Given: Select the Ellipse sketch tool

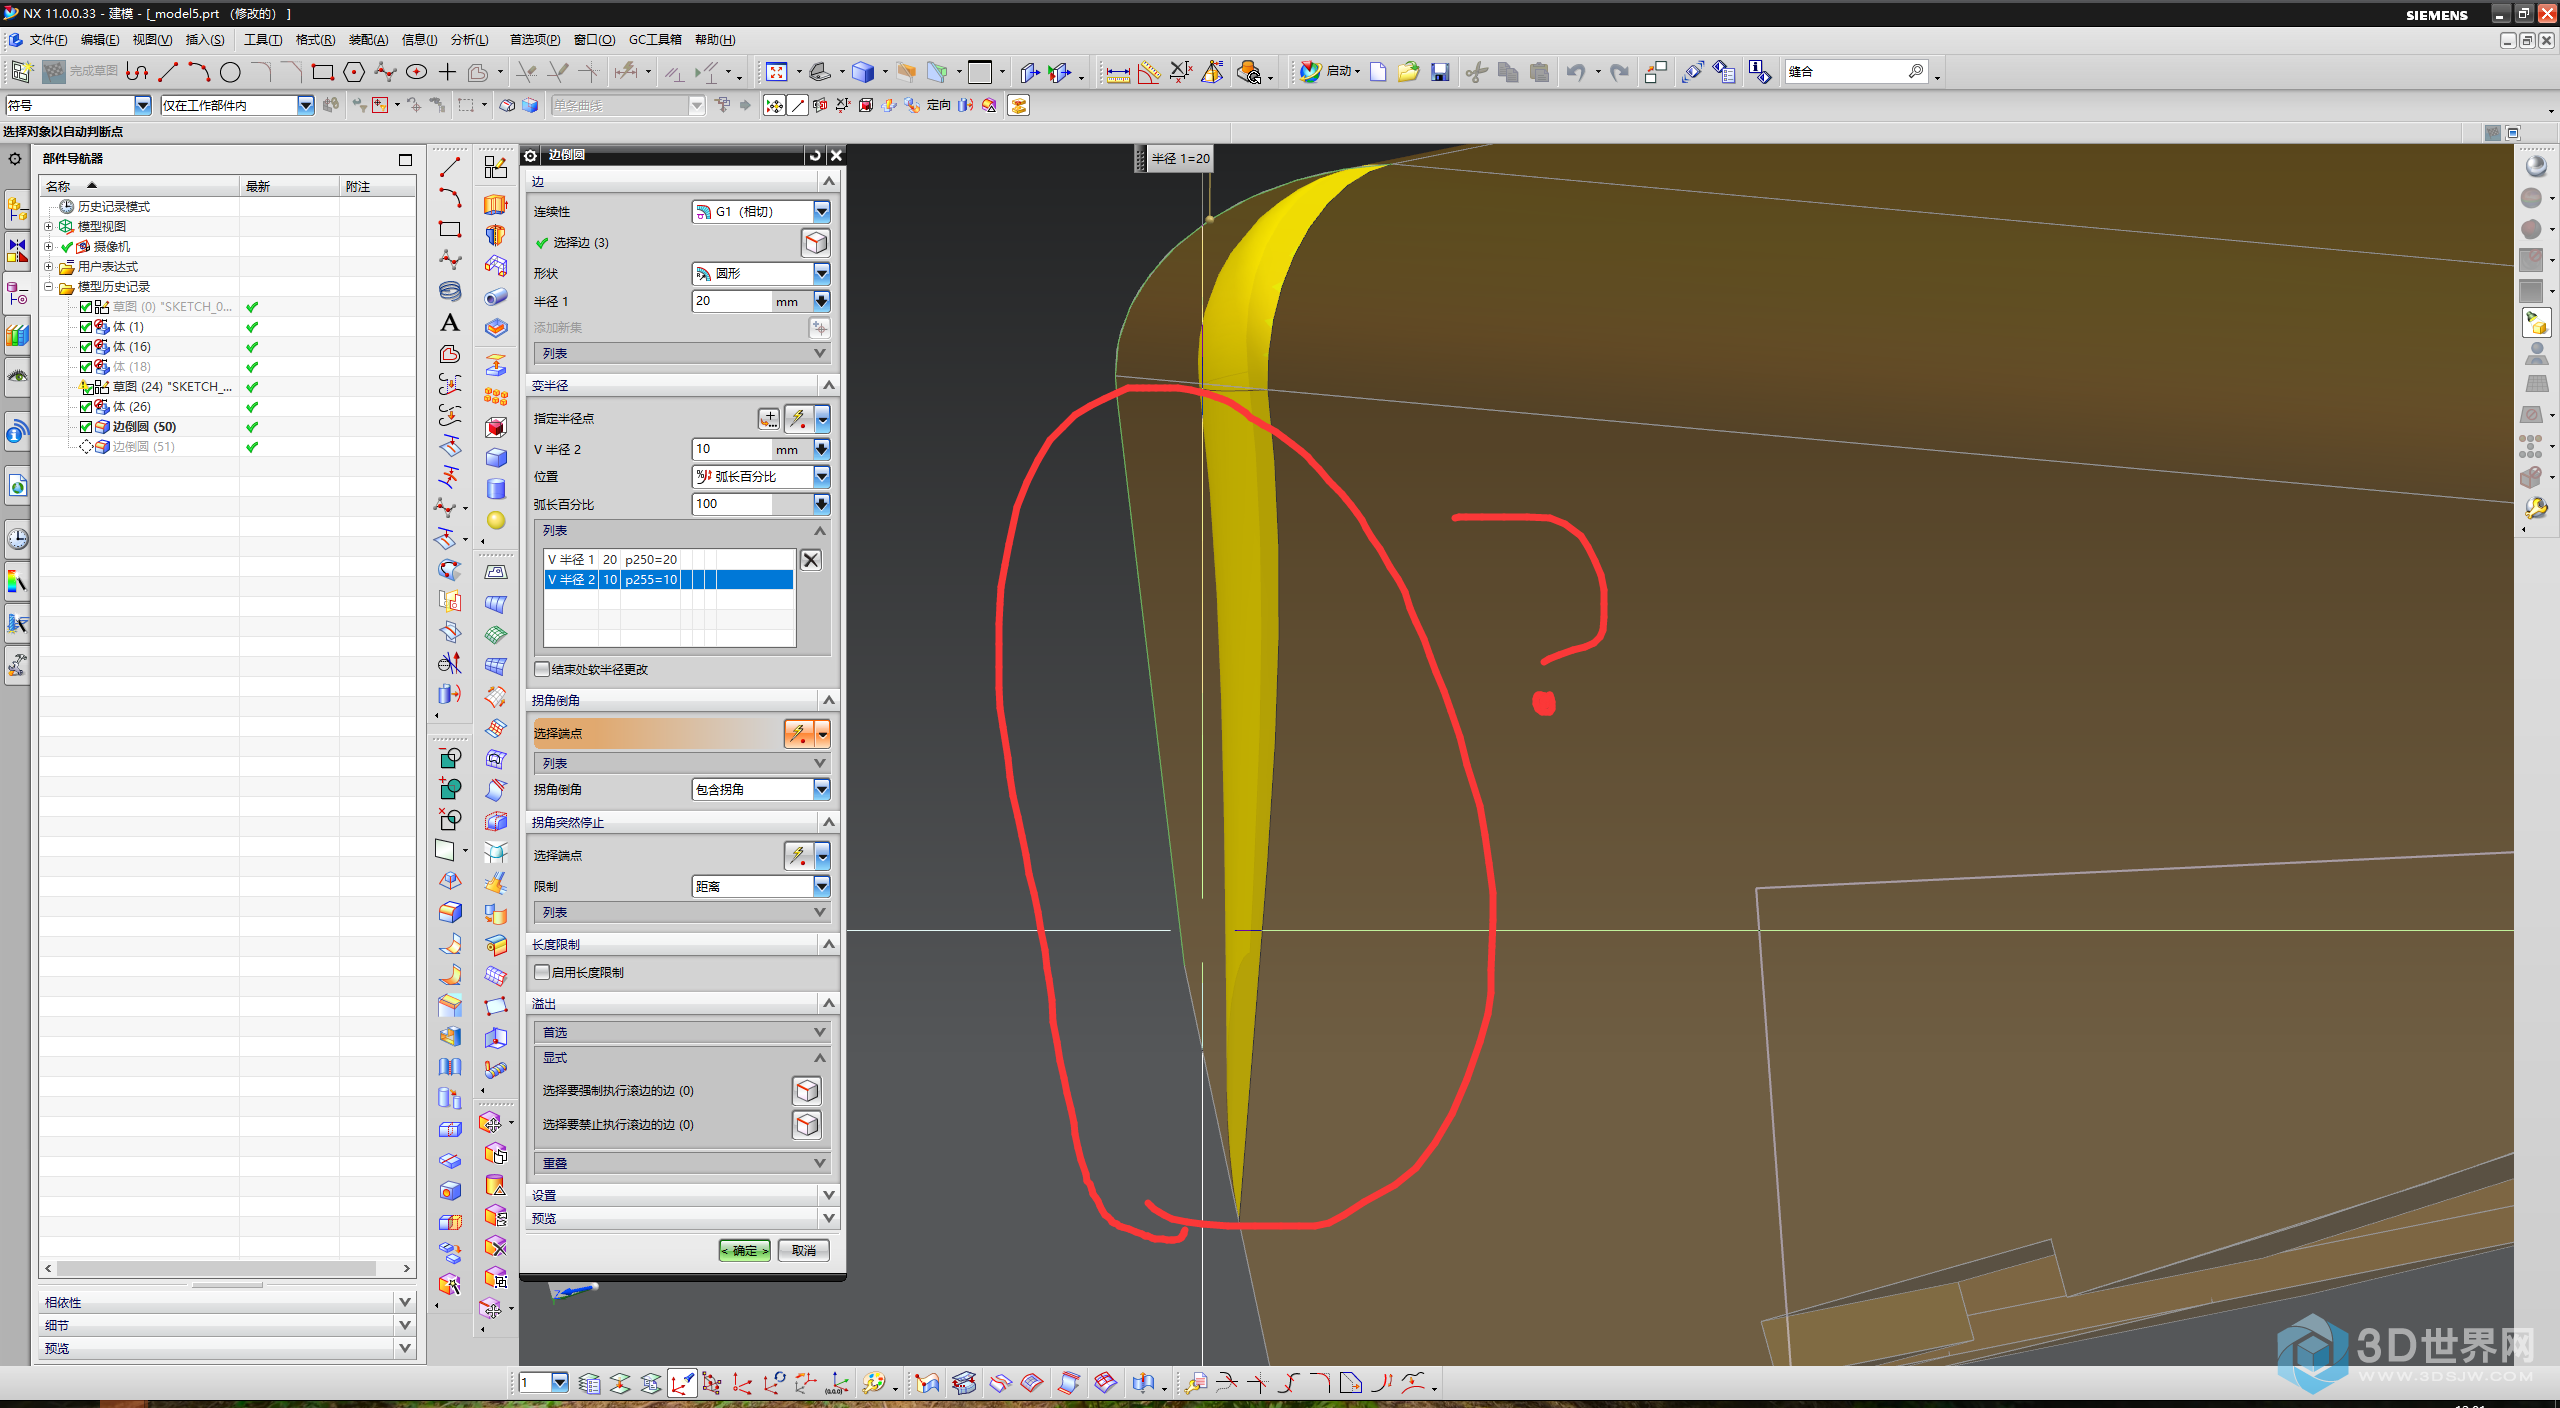Looking at the screenshot, I should point(416,72).
